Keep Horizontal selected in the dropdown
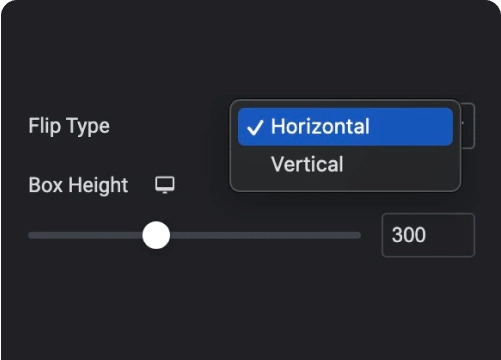The width and height of the screenshot is (501, 360). [x=345, y=127]
